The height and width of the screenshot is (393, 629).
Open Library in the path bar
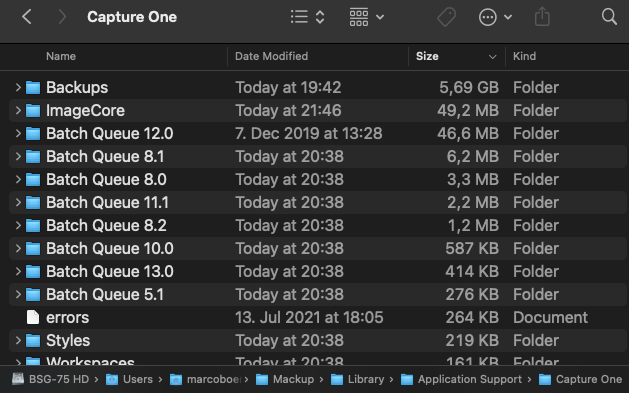(357, 379)
